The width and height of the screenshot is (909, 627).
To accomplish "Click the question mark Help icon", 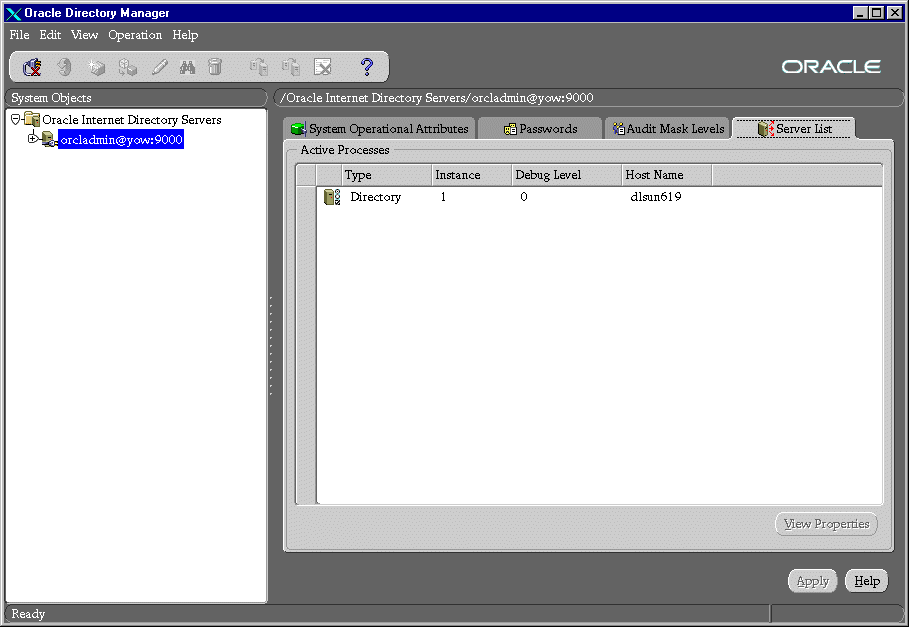I will coord(366,67).
